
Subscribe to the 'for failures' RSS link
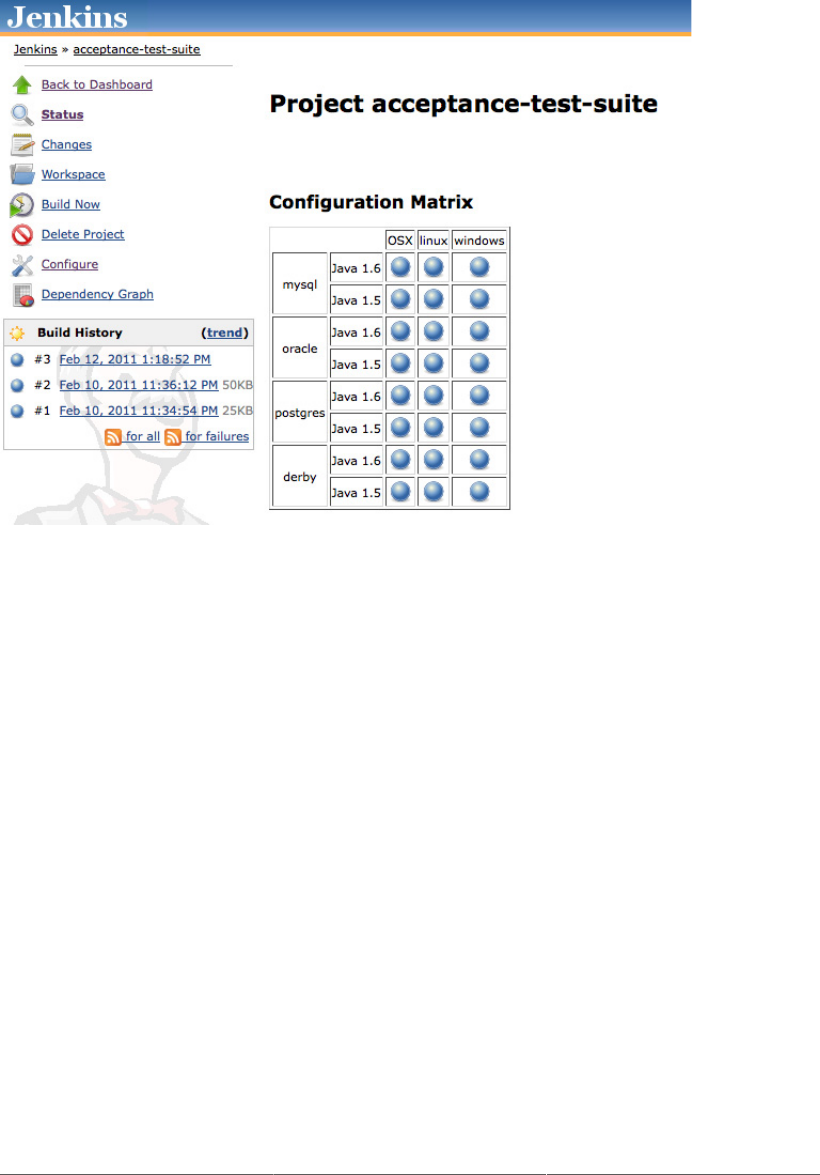pyautogui.click(x=217, y=436)
